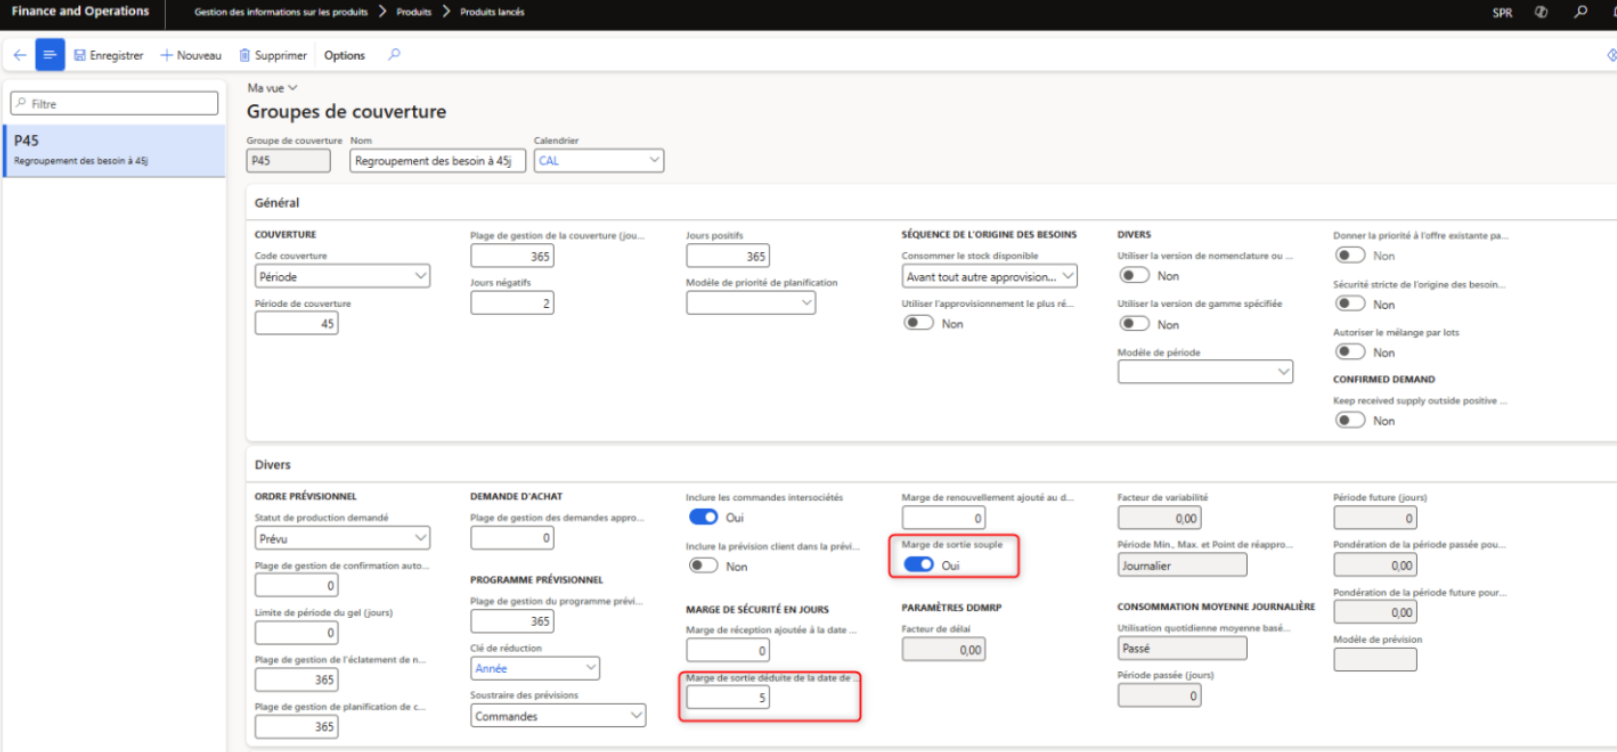
Task: Toggle Keep received supply outside positive
Action: coord(1350,420)
